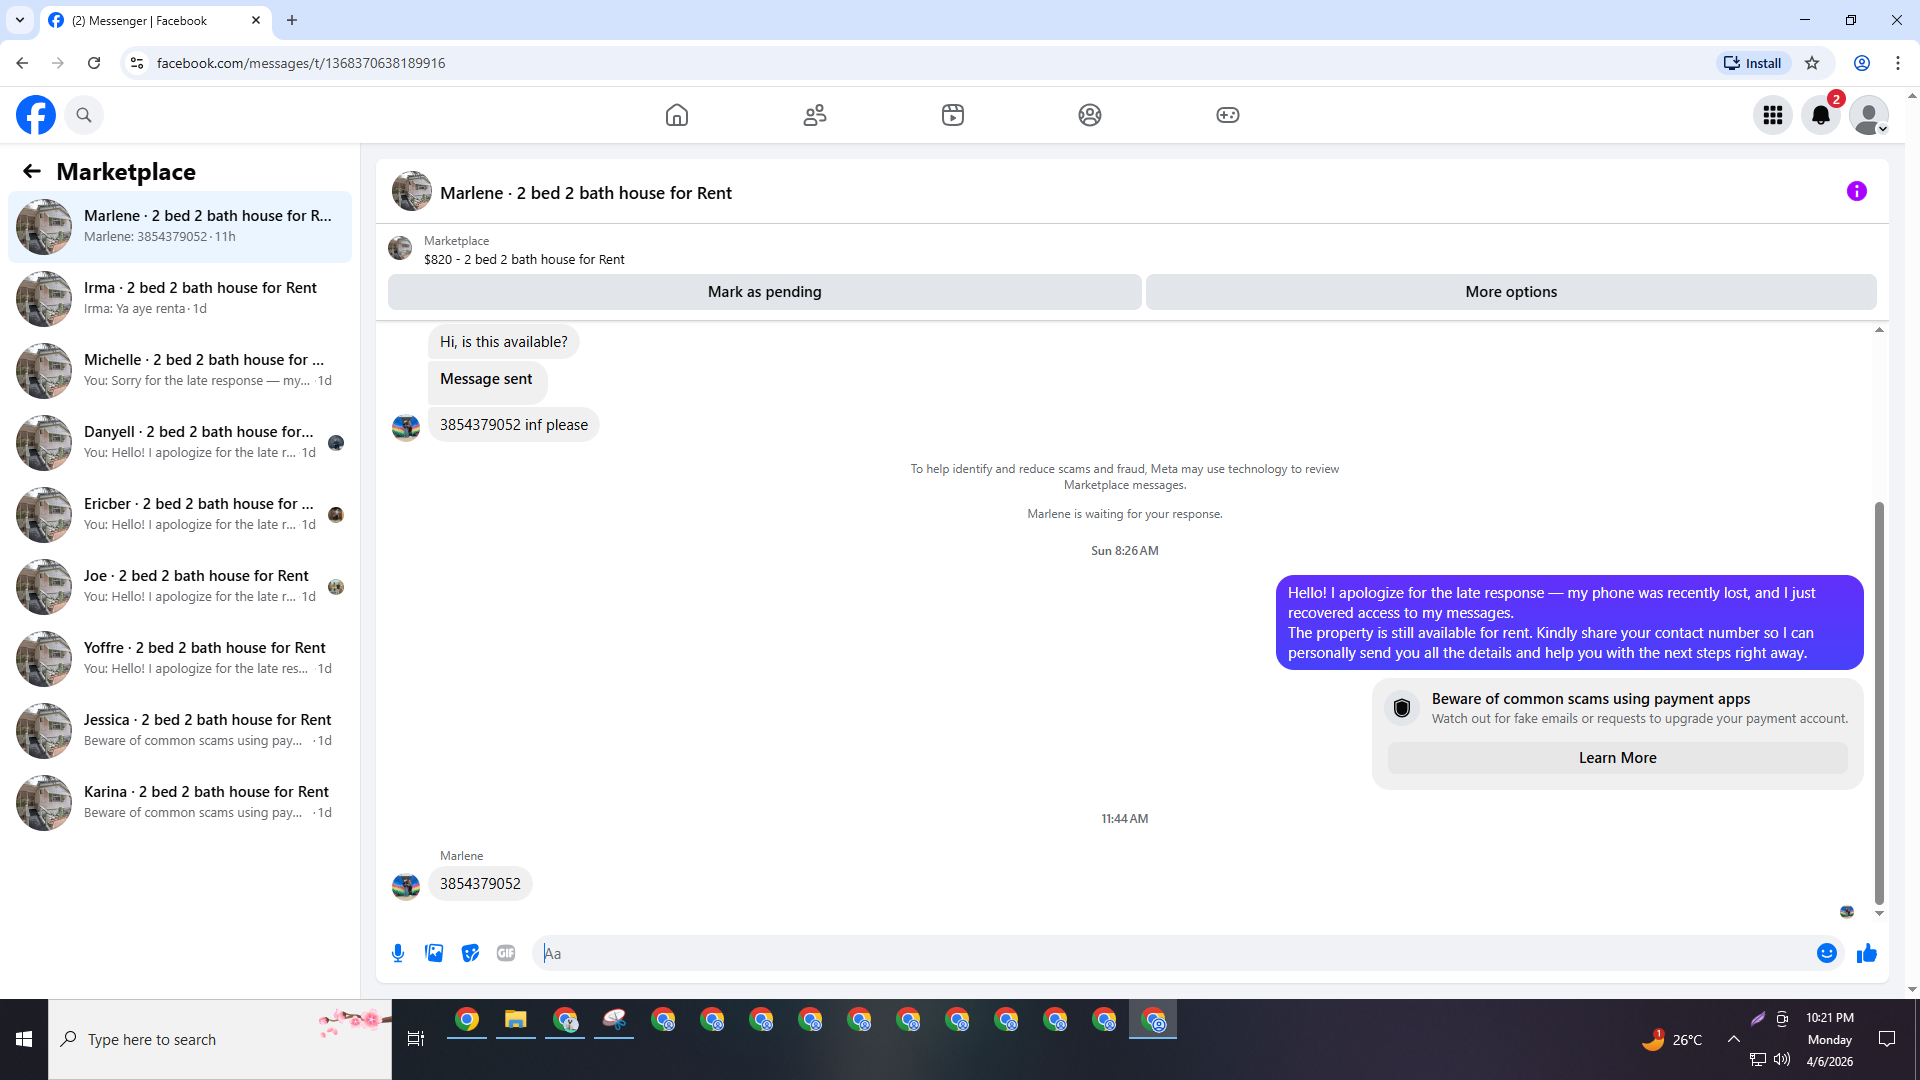Open Joe conversation in the list
1920x1080 pixels.
click(180, 586)
